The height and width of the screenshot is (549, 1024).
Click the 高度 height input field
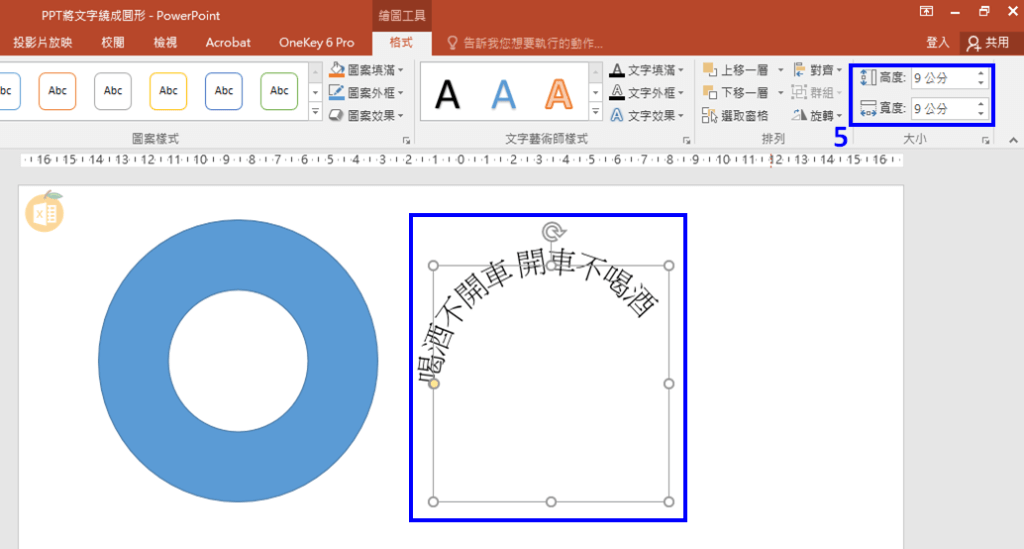[941, 78]
